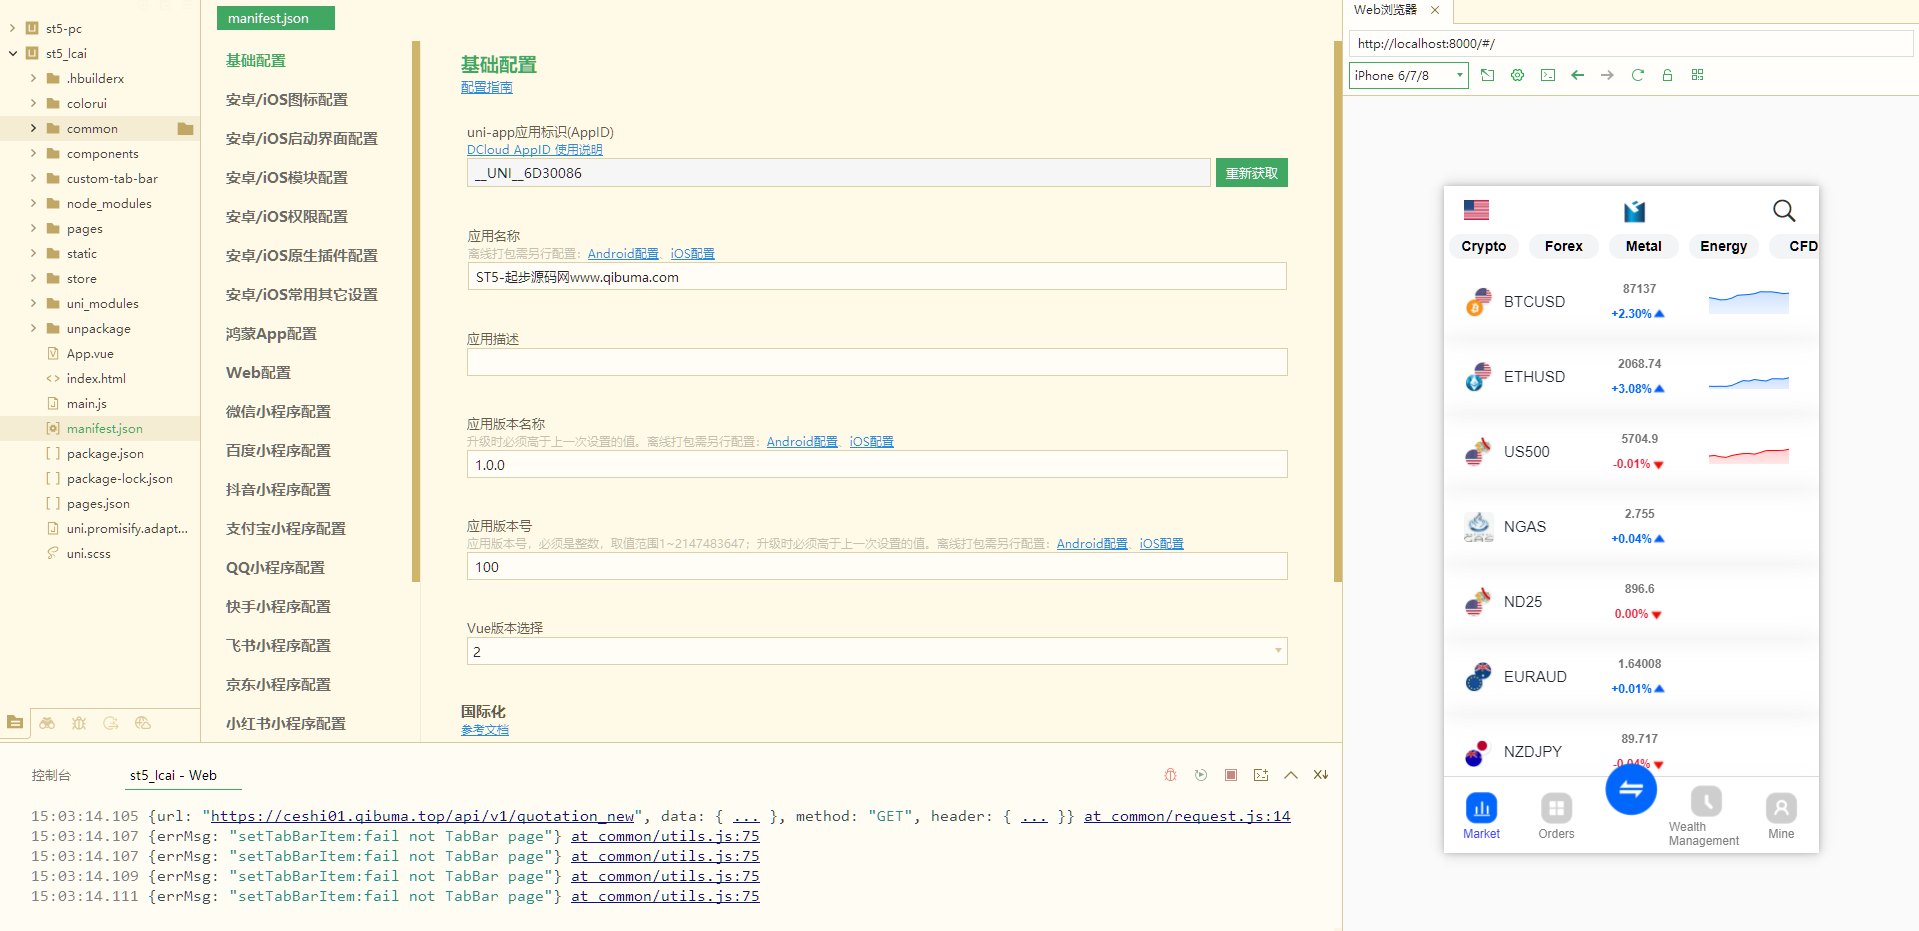The height and width of the screenshot is (931, 1919).
Task: Click the browser back arrow icon
Action: (x=1577, y=75)
